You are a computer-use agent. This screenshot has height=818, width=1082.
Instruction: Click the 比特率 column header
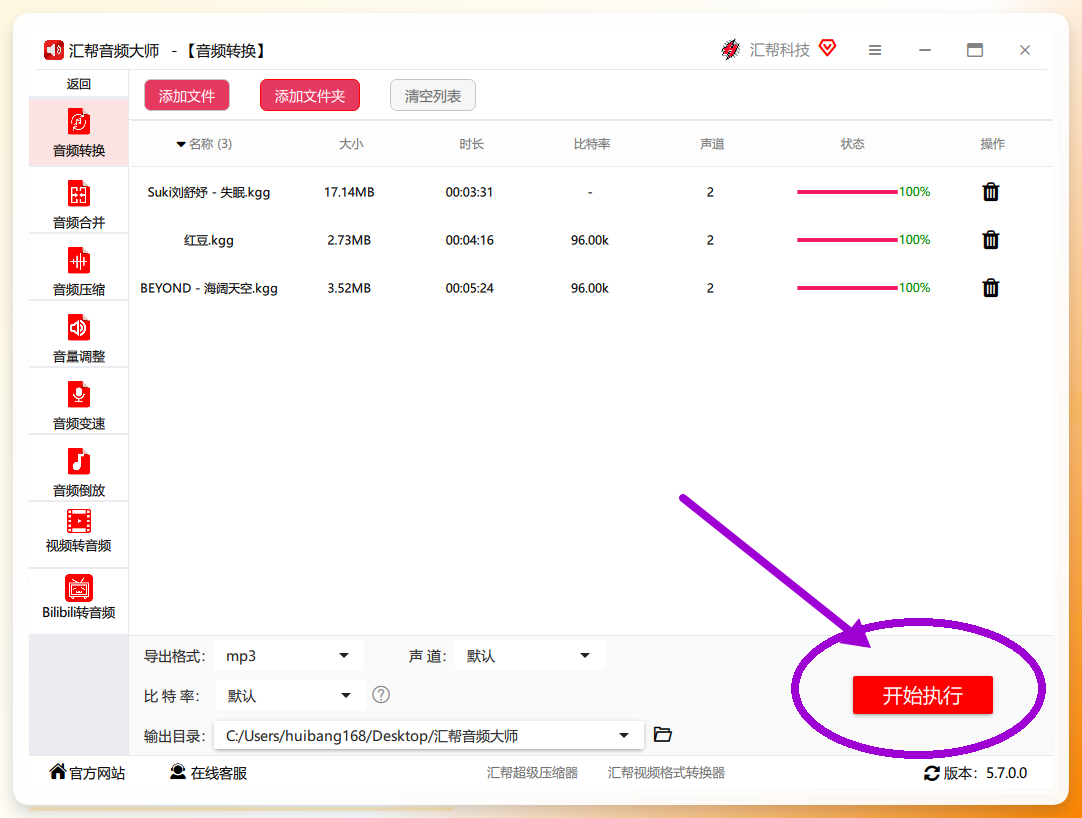591,144
